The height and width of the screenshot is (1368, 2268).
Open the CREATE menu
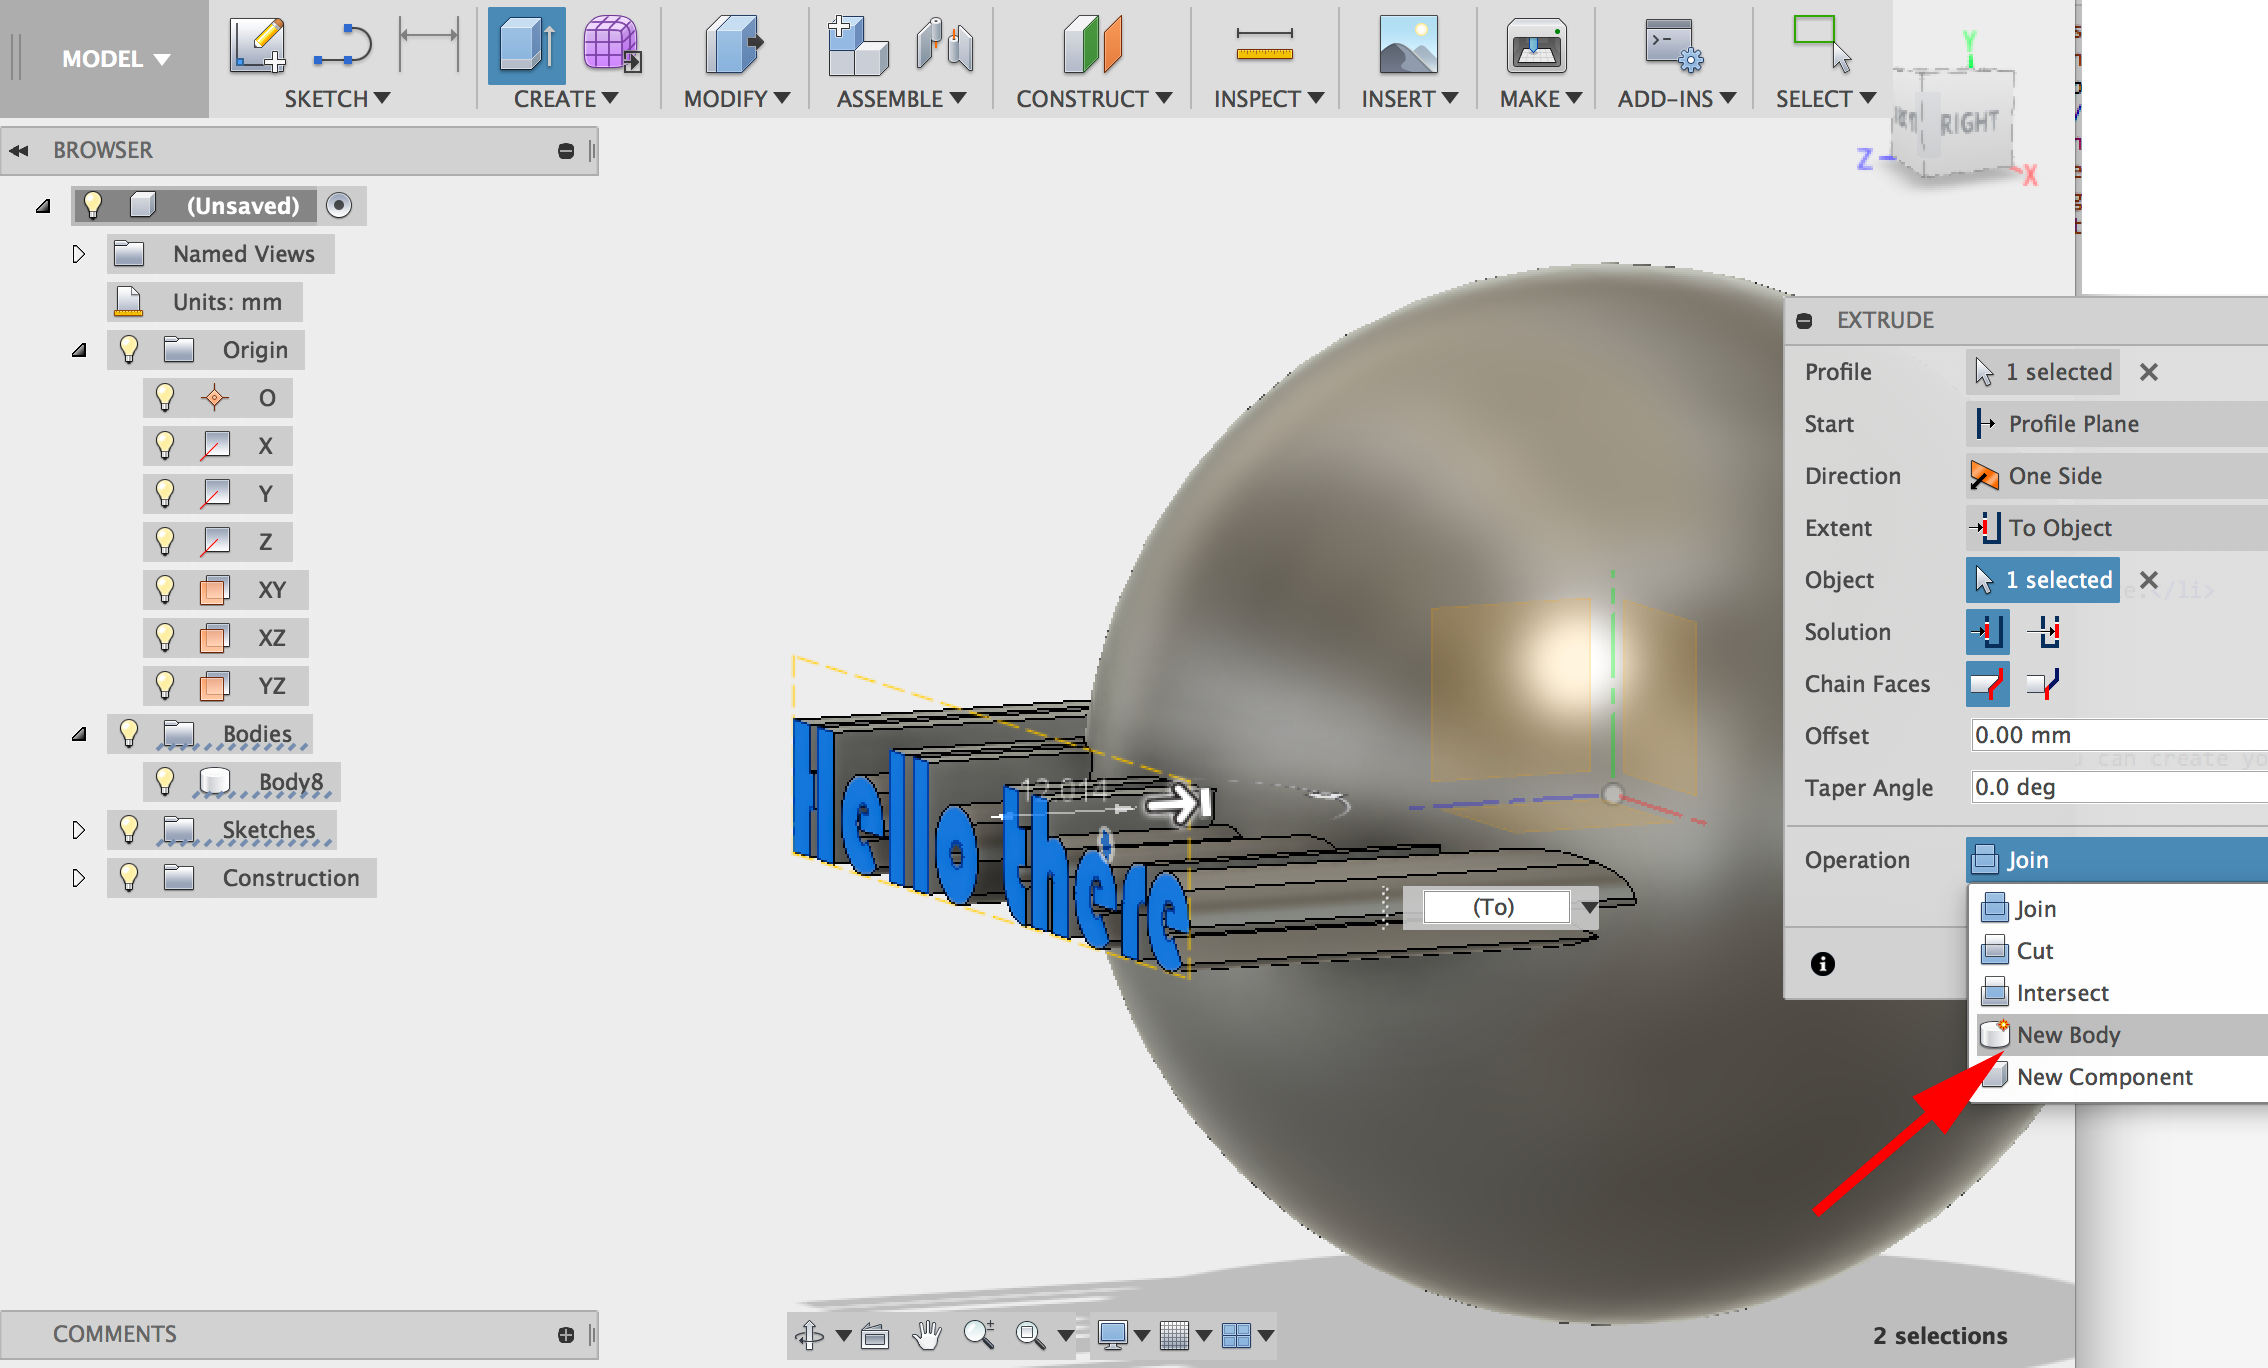pyautogui.click(x=566, y=99)
